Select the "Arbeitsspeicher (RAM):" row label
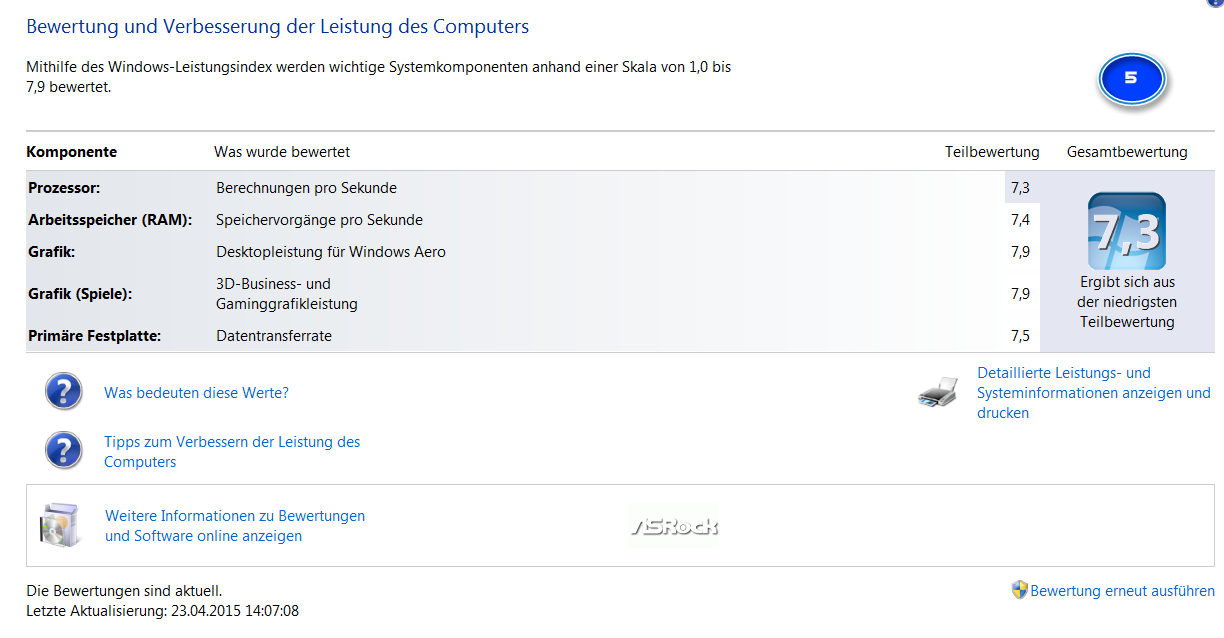 click(x=110, y=220)
